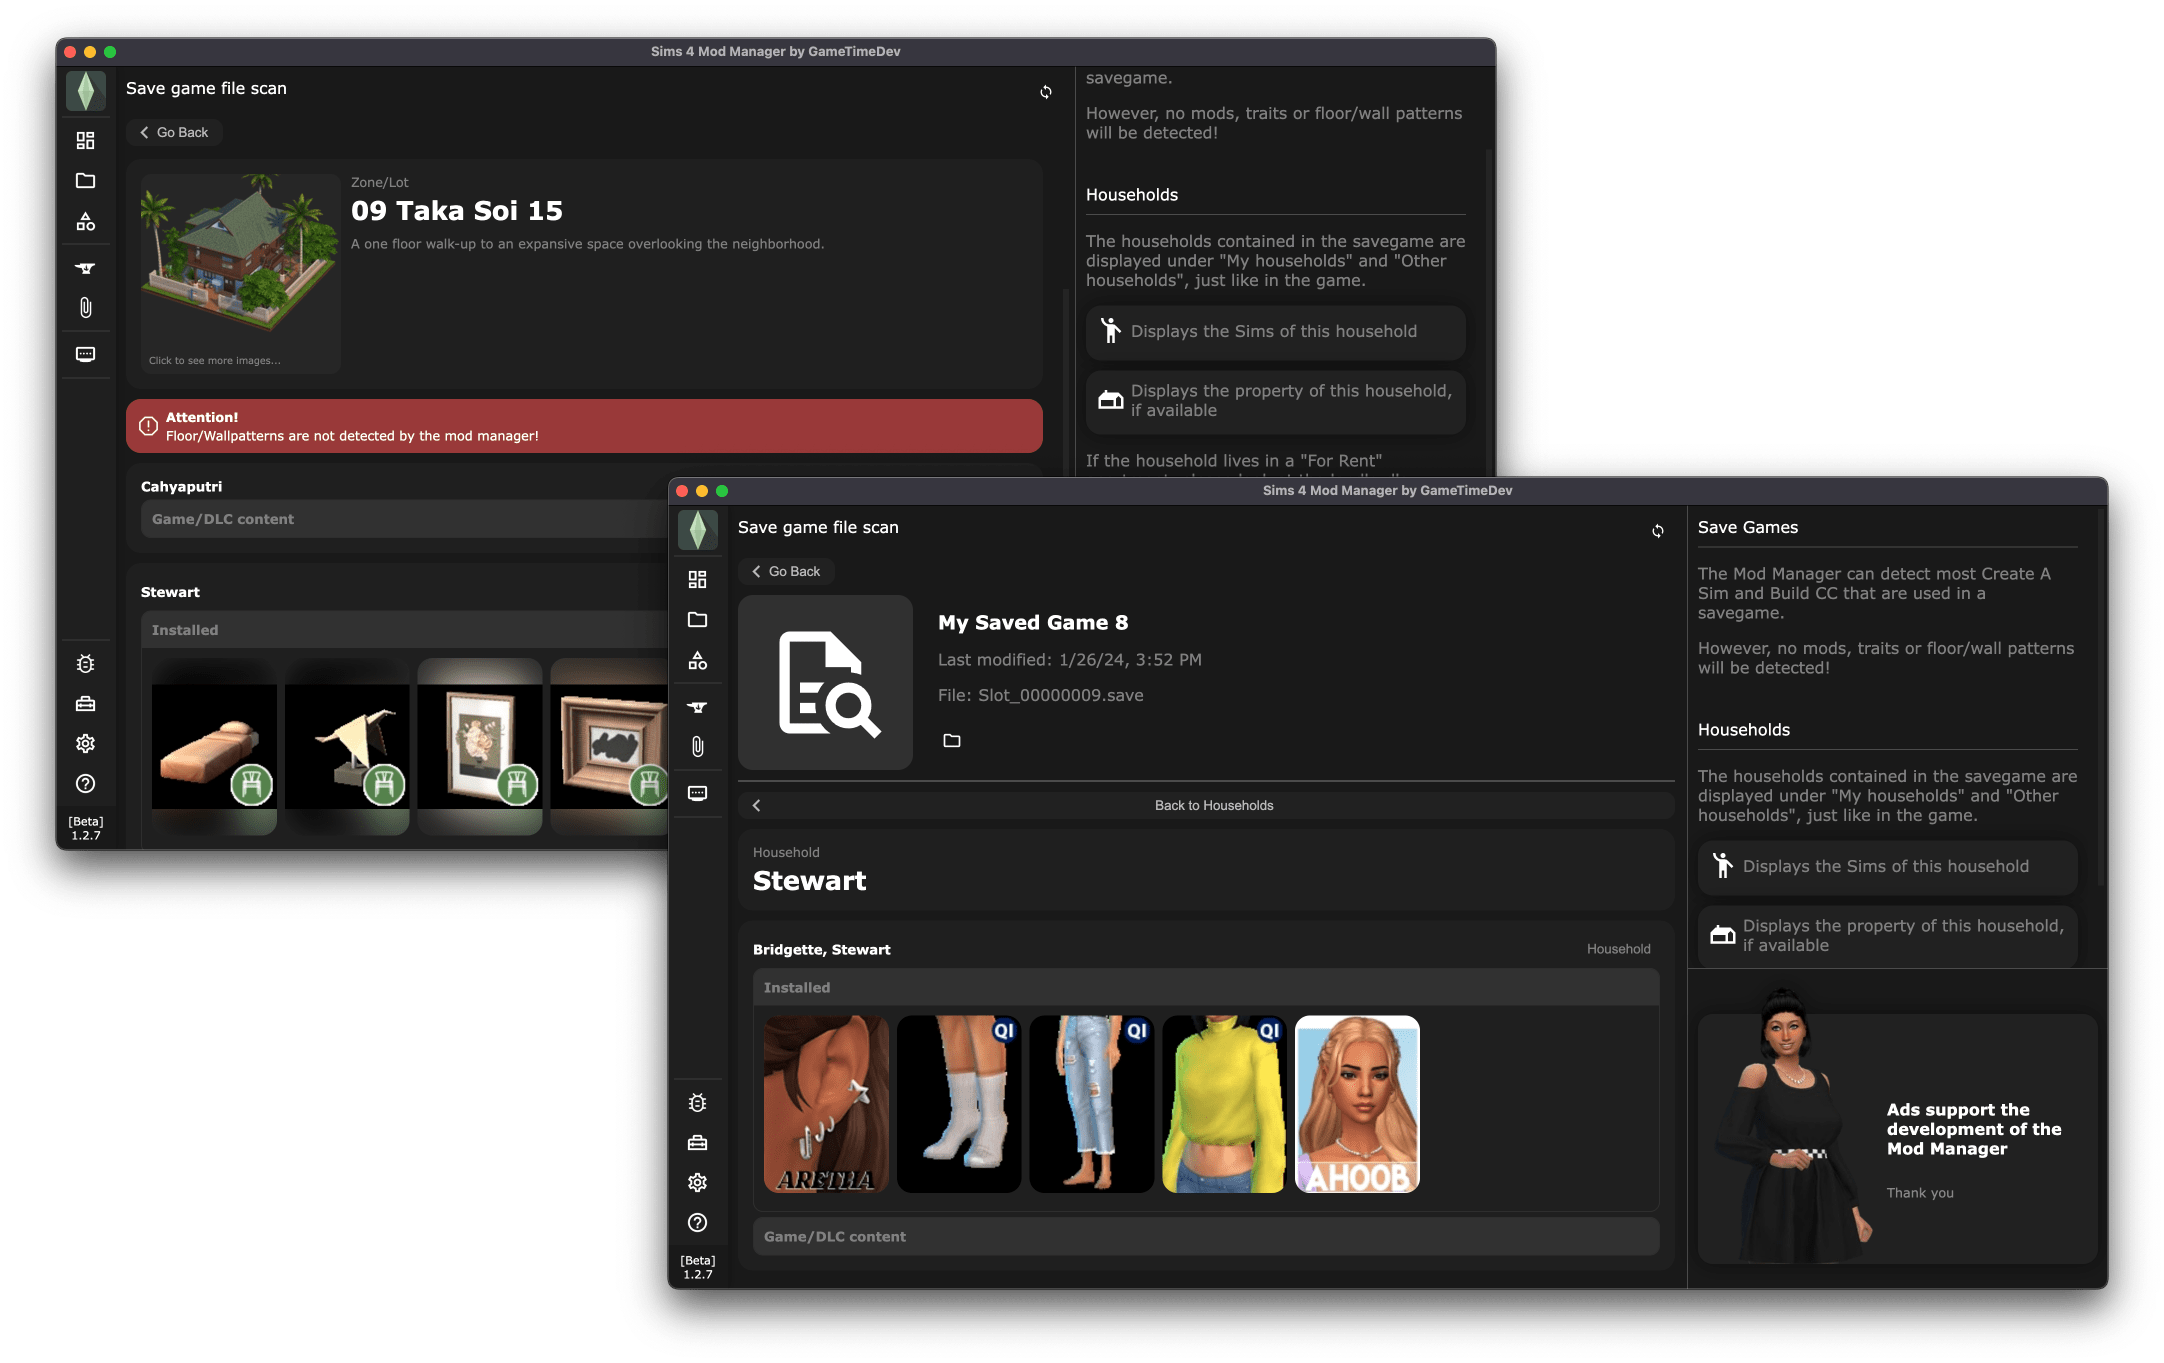
Task: Open dashboard icon in back window sidebar
Action: [85, 140]
